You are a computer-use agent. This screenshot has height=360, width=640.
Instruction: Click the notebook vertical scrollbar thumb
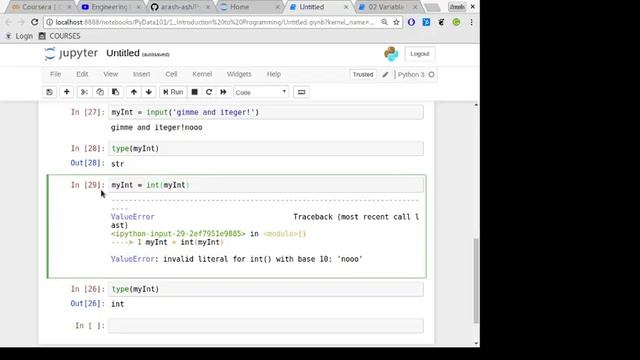point(476,281)
